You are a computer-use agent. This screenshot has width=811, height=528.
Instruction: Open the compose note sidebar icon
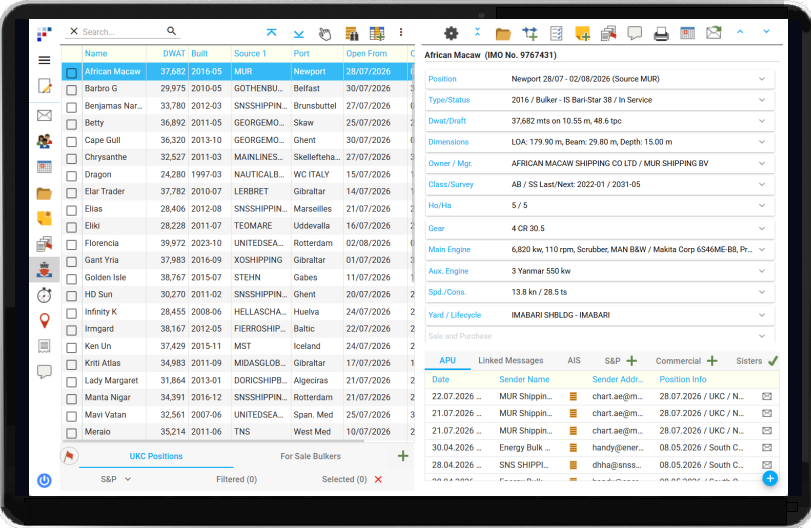coord(44,86)
